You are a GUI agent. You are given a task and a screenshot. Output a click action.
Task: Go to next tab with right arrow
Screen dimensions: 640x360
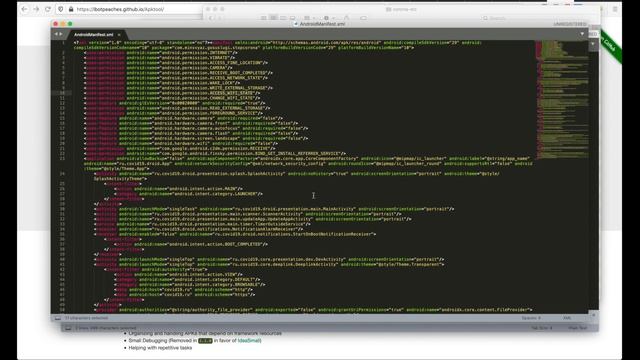coord(61,34)
